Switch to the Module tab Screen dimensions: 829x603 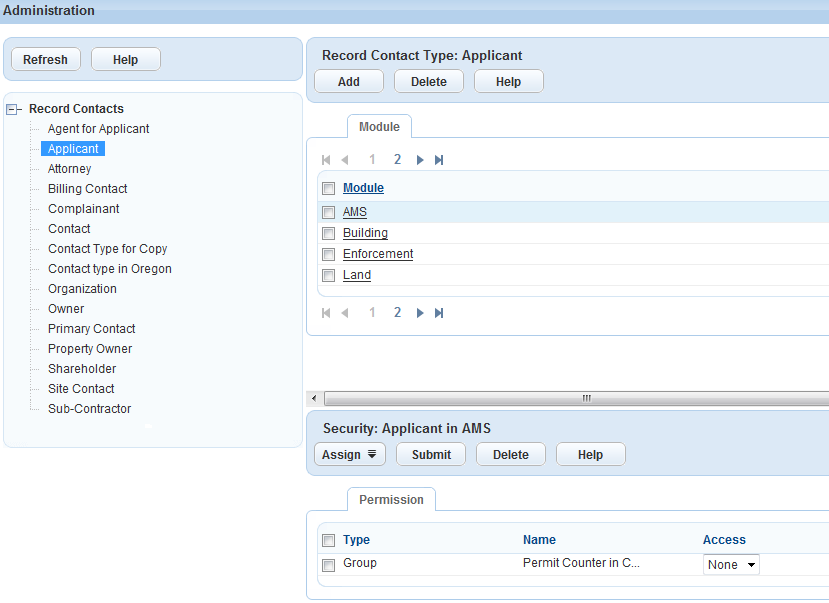click(379, 127)
